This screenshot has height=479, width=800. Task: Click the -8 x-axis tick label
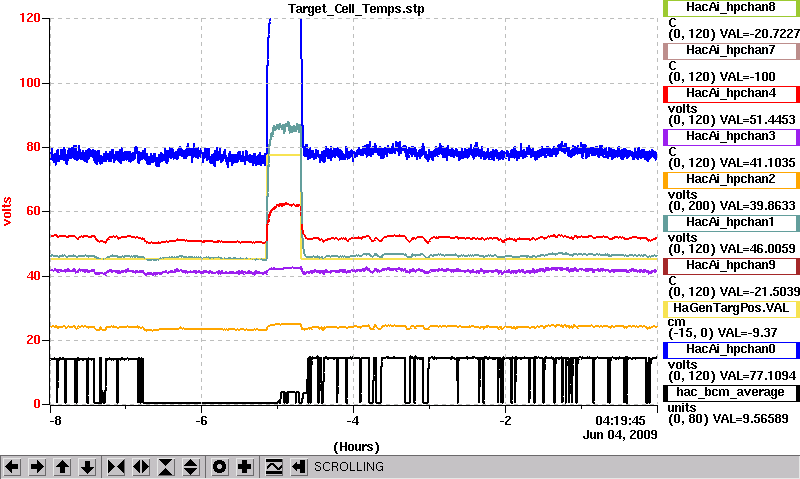click(x=55, y=421)
